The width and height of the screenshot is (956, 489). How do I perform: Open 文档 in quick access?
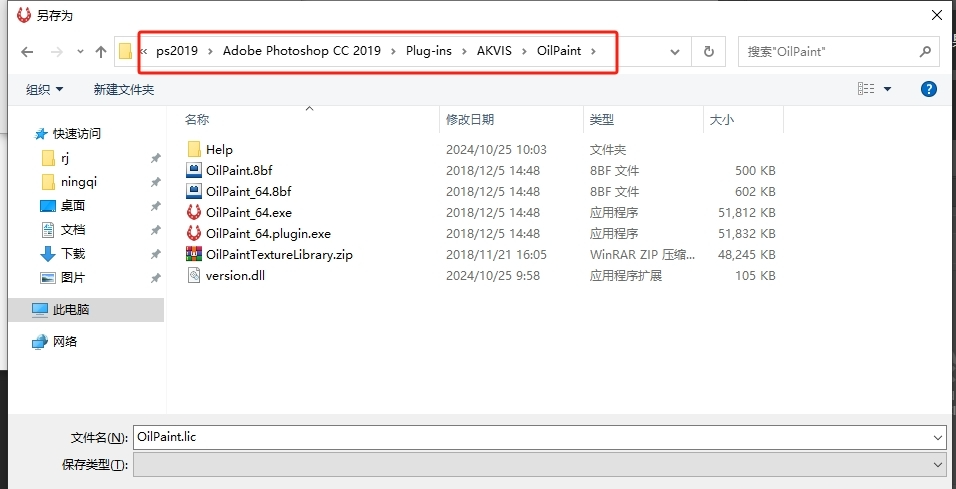[73, 230]
